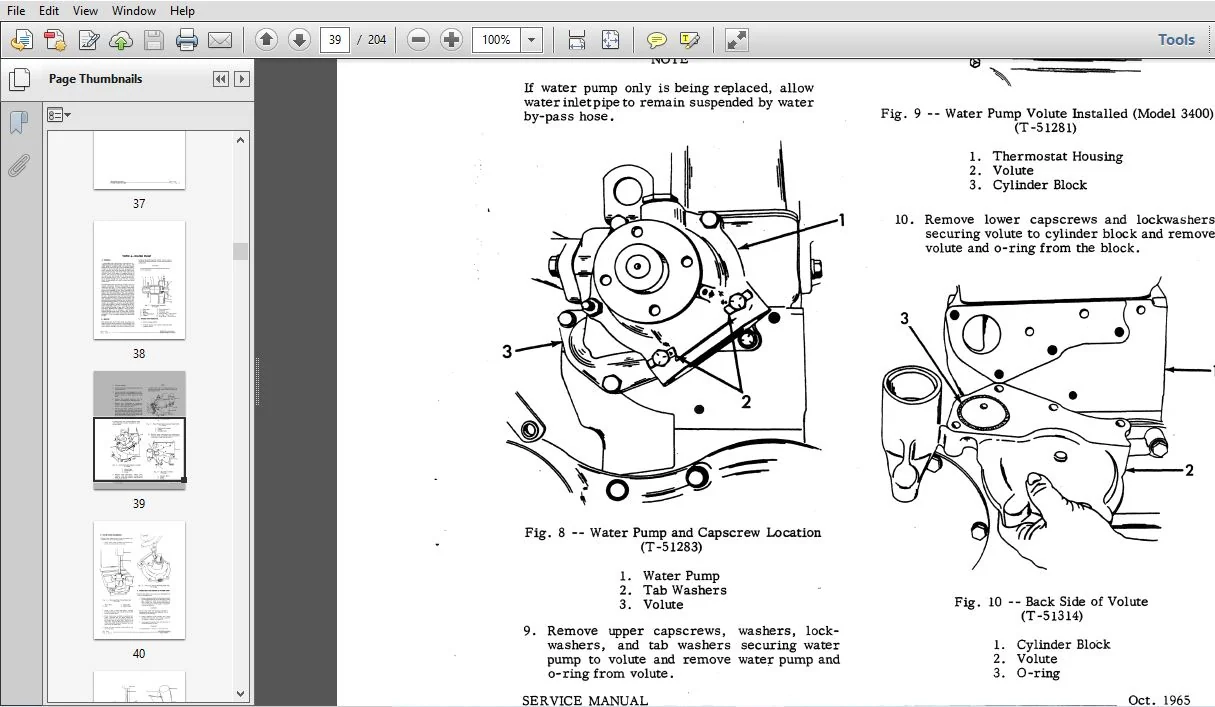Click the cloud upload icon
This screenshot has height=707, width=1215.
click(x=121, y=40)
